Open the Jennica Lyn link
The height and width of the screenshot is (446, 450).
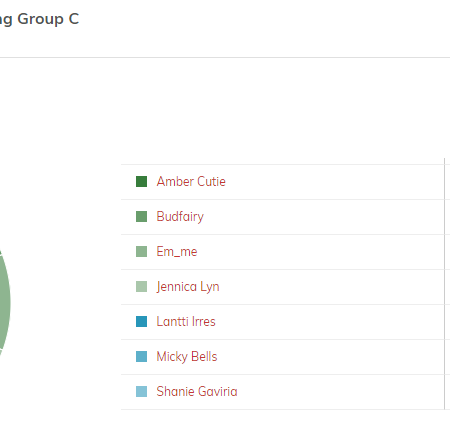pyautogui.click(x=188, y=287)
